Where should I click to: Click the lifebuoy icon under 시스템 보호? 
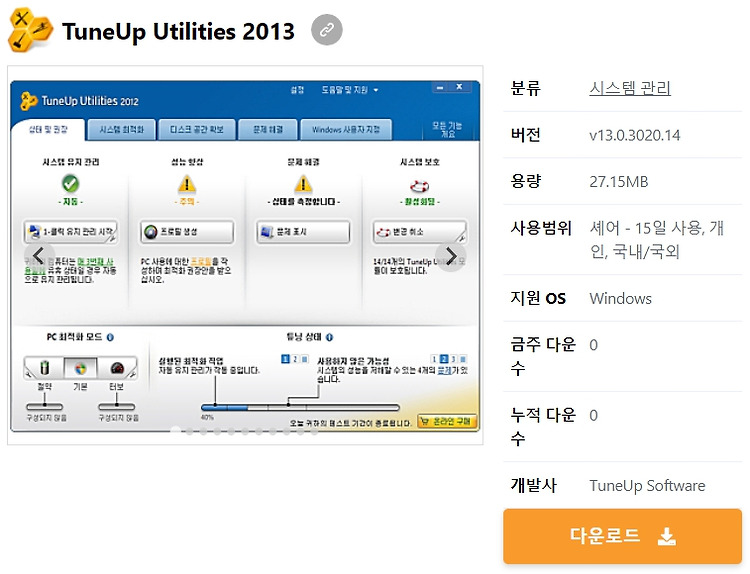coord(419,186)
